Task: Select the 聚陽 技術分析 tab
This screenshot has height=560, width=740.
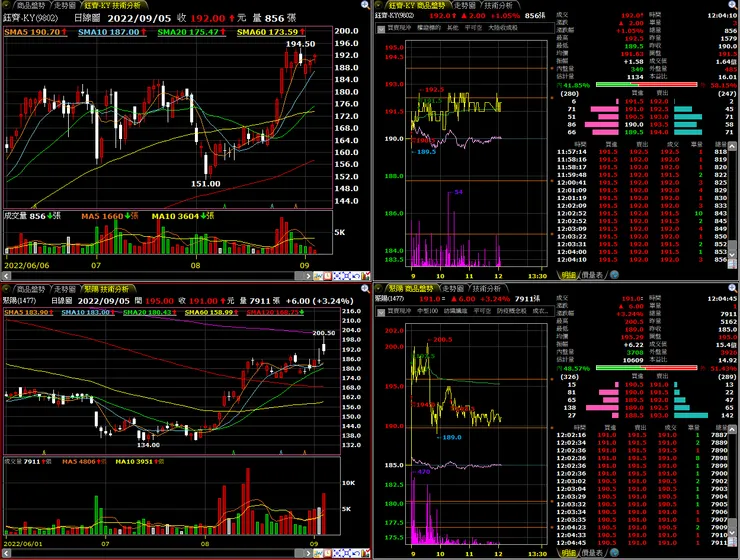Action: coord(106,289)
